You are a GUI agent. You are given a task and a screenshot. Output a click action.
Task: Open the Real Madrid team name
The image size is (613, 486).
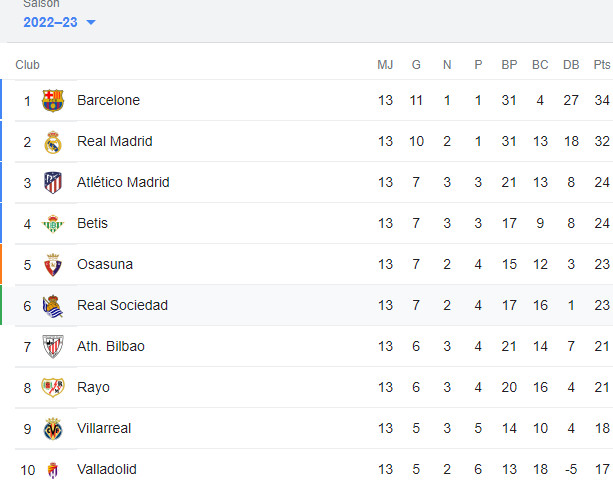coord(114,142)
